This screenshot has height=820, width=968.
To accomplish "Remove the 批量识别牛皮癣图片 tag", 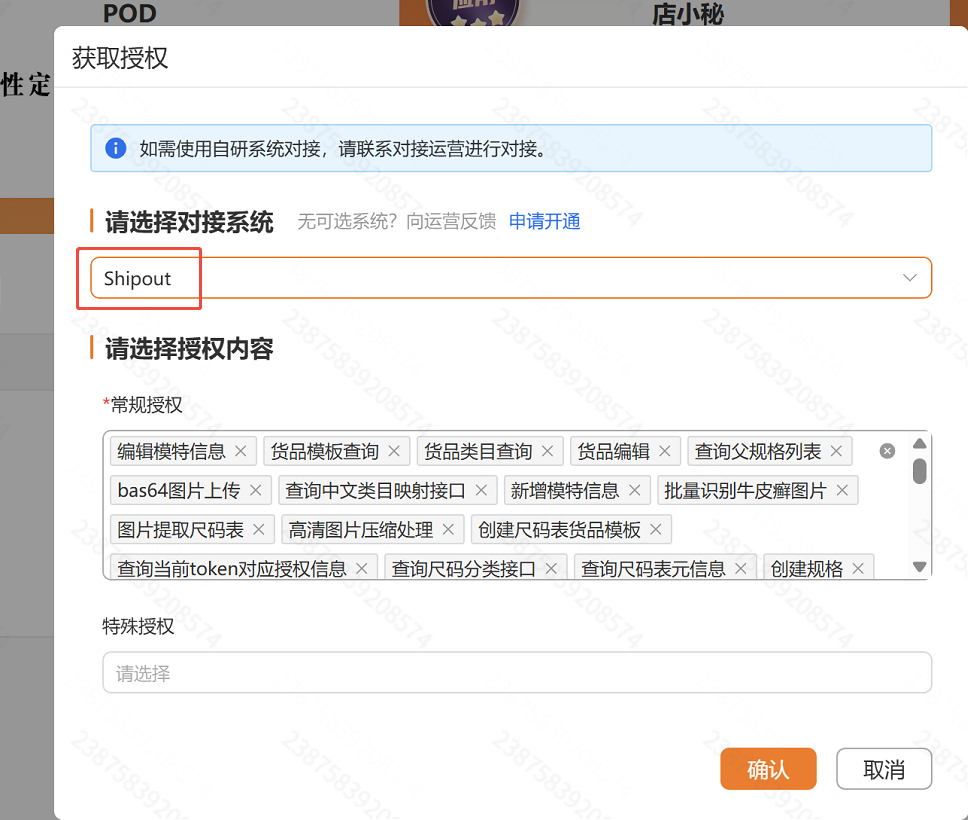I will [x=842, y=491].
